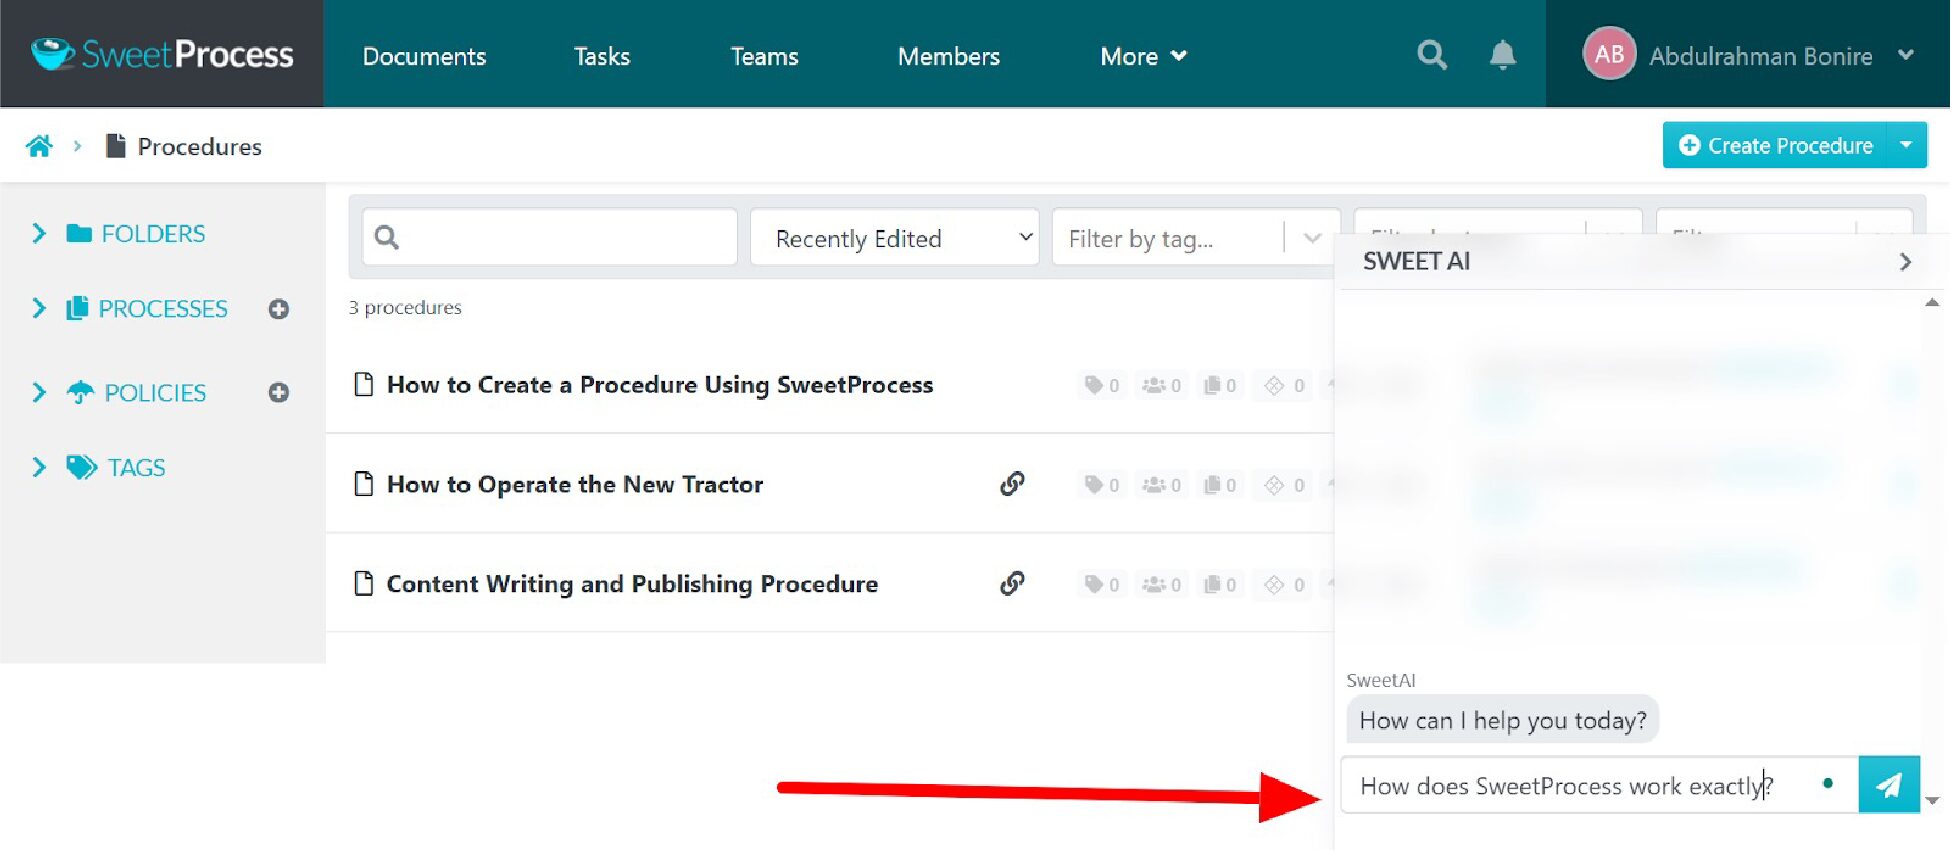Click process count on Content Writing row
This screenshot has width=1953, height=853.
click(x=1220, y=584)
